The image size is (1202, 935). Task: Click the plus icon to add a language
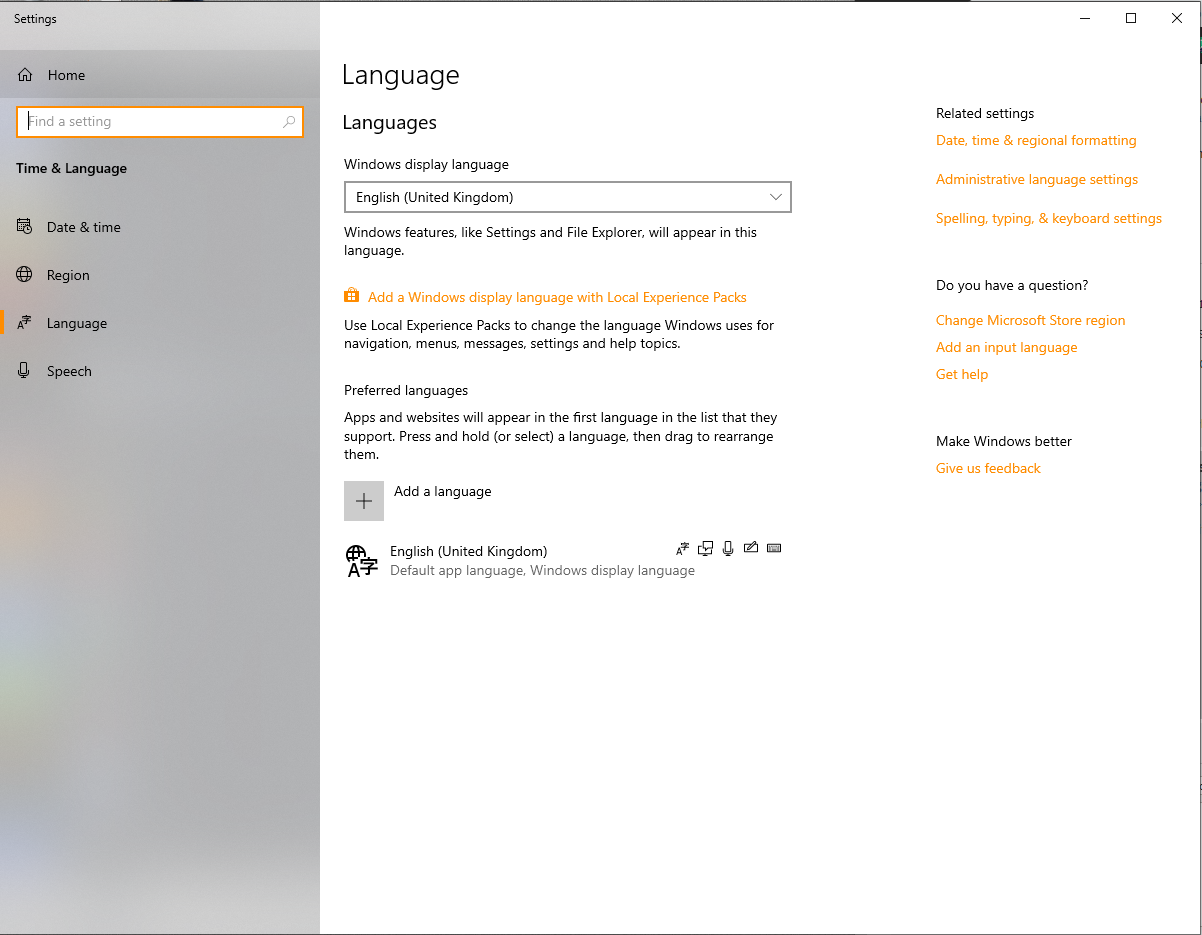click(364, 501)
